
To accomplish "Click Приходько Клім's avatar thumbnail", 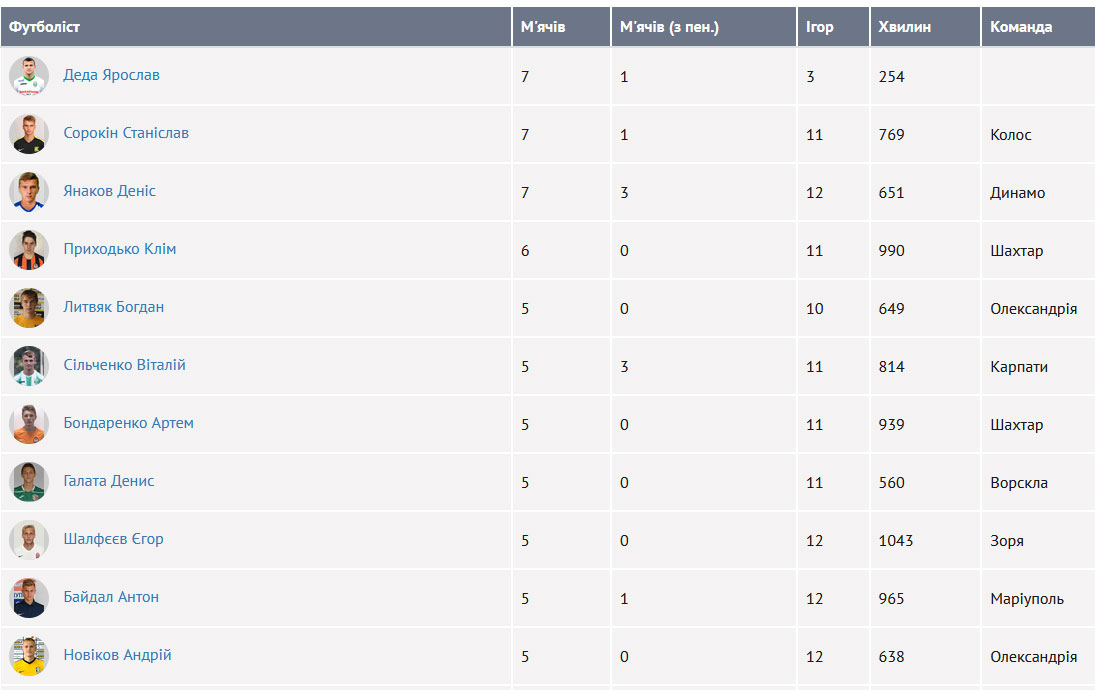I will coord(29,250).
